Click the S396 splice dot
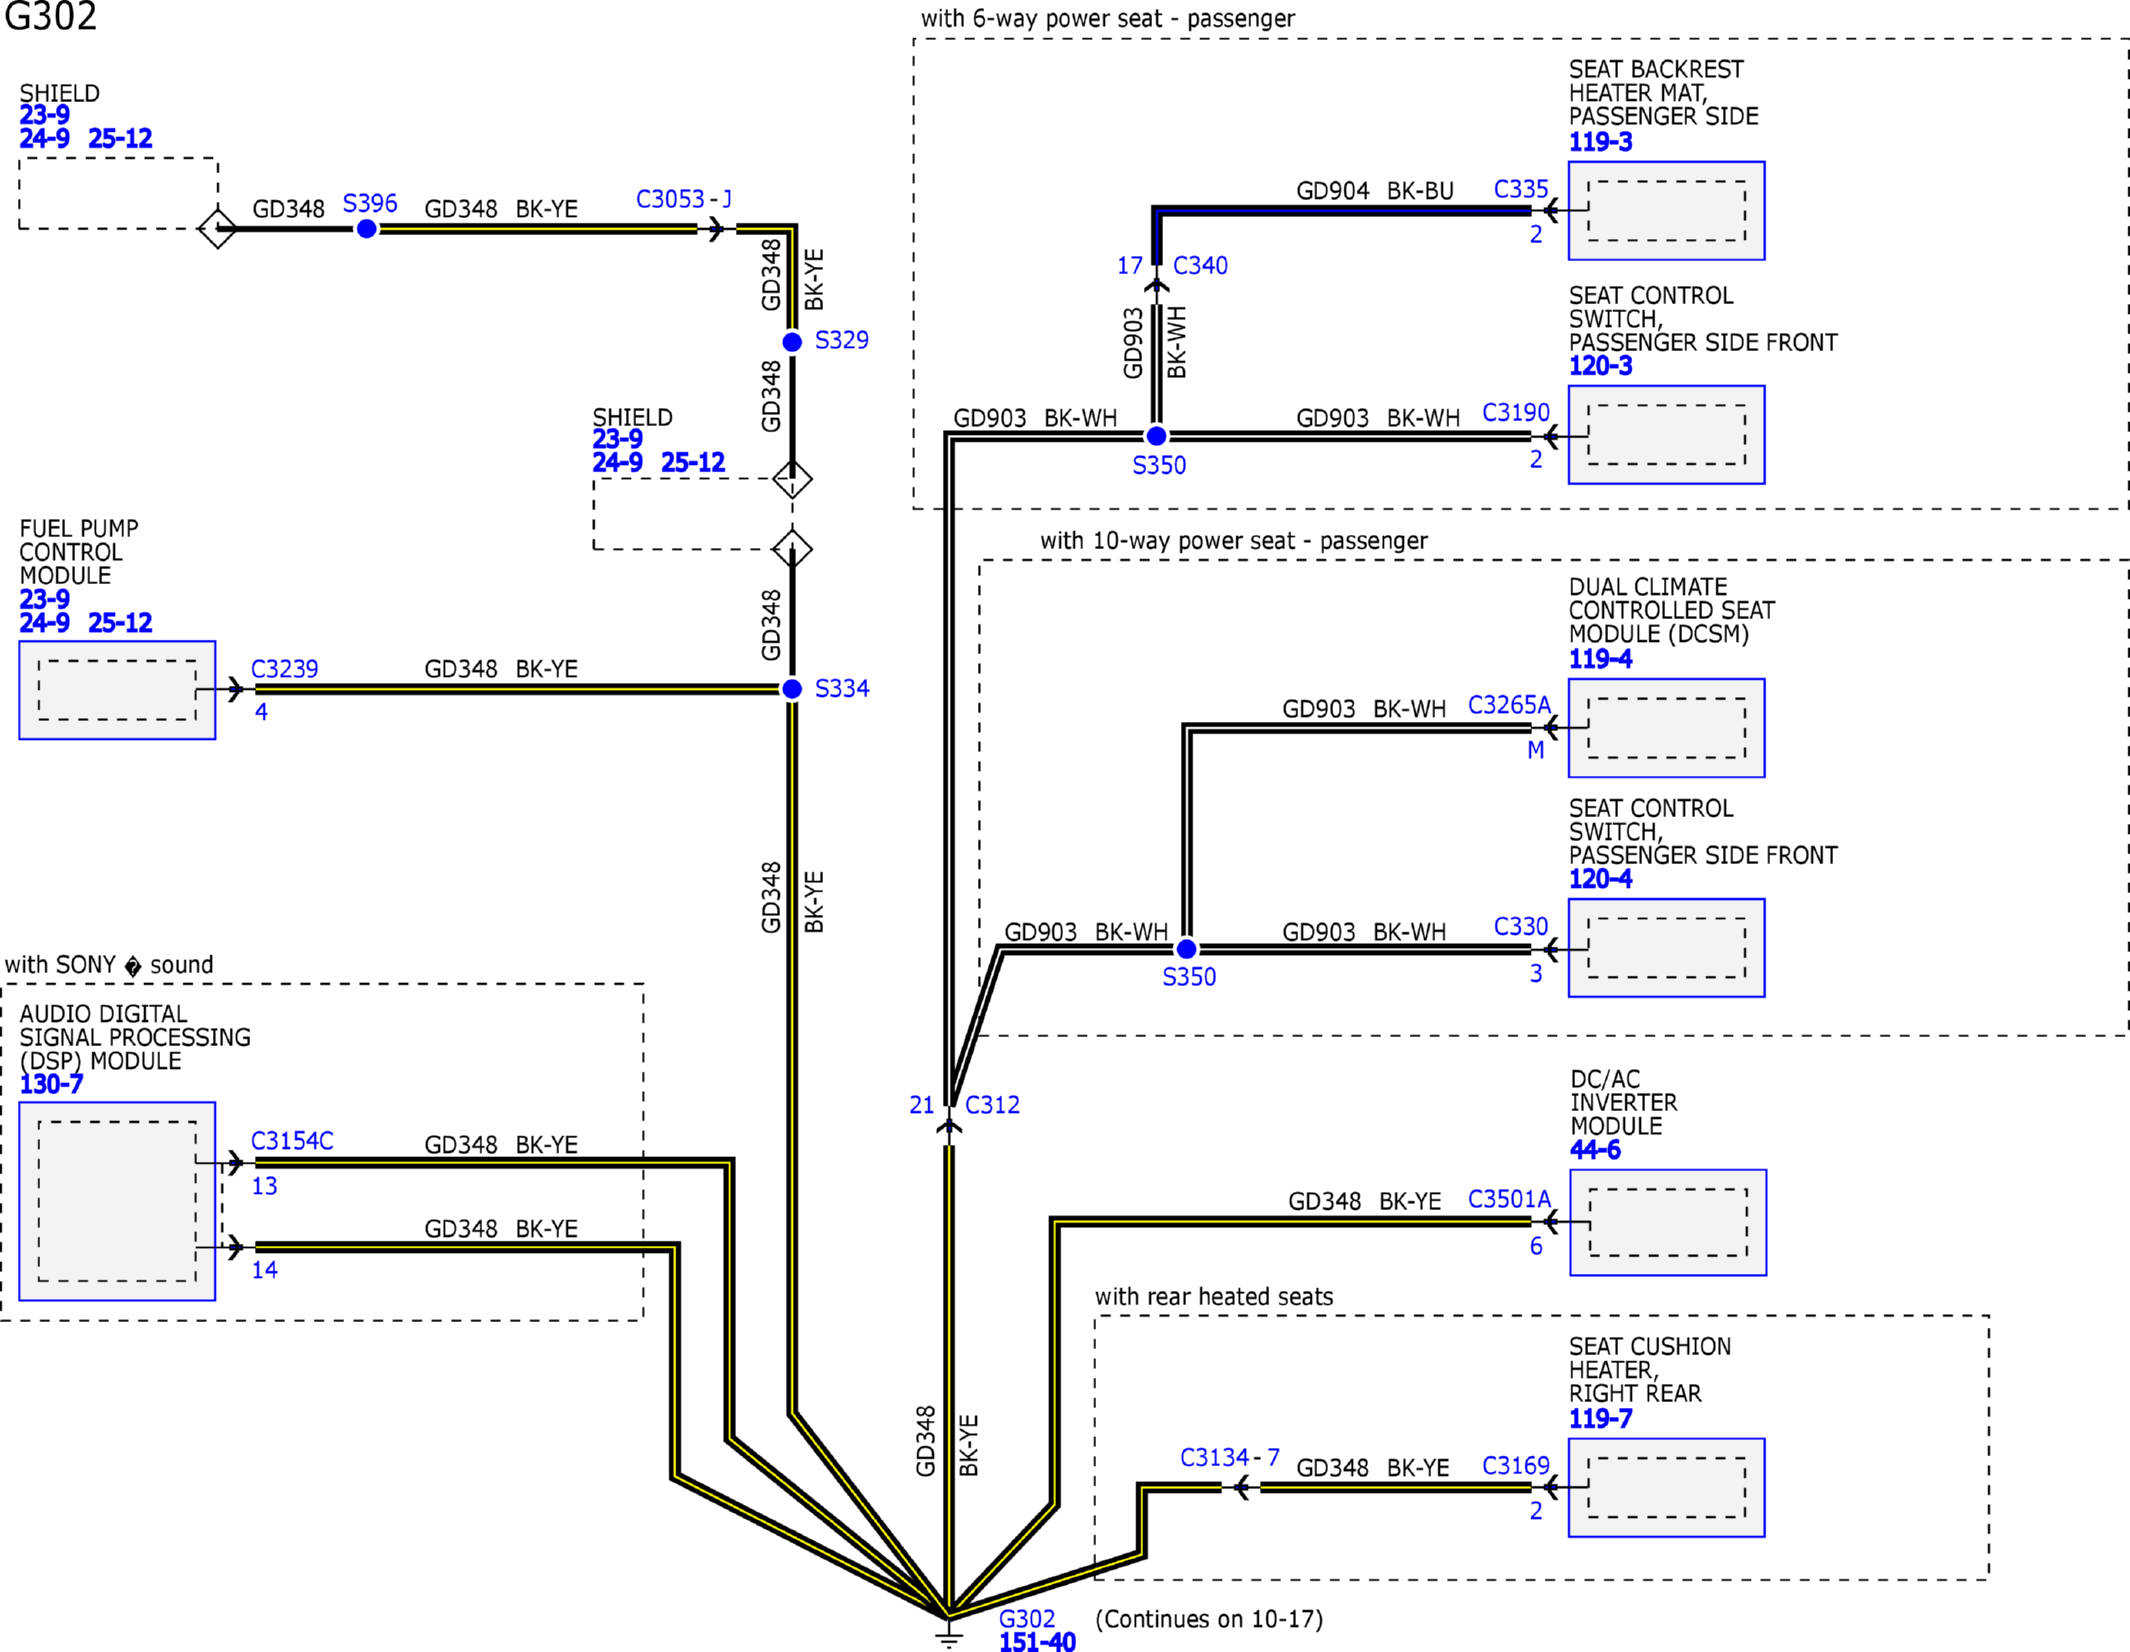Viewport: 2130px width, 1652px height. [367, 229]
